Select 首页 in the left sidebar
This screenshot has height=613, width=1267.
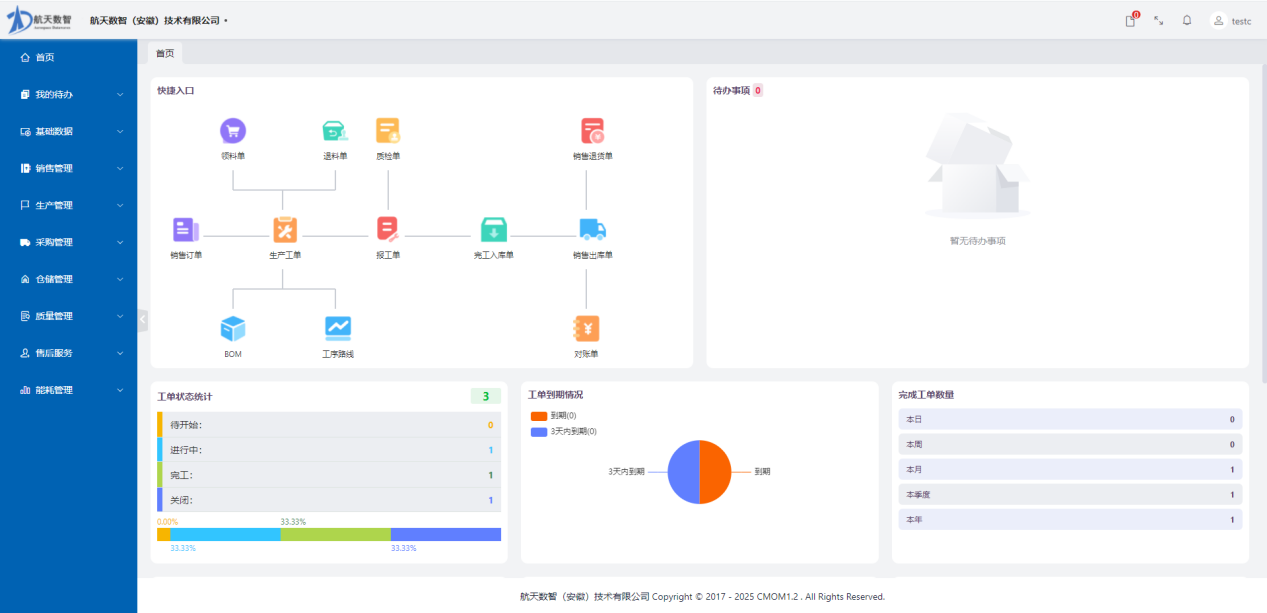(x=45, y=57)
